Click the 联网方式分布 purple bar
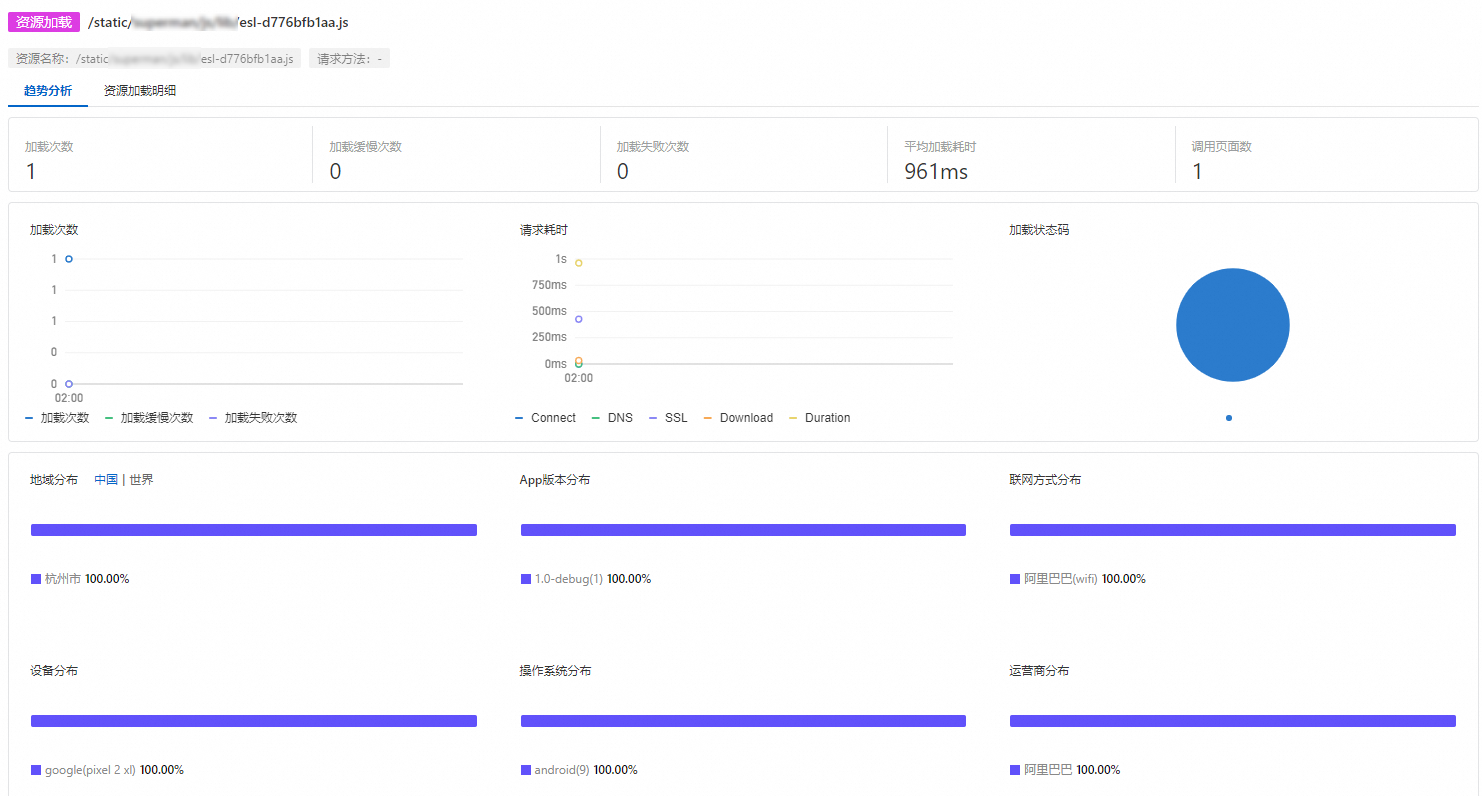This screenshot has height=796, width=1482. point(1233,530)
